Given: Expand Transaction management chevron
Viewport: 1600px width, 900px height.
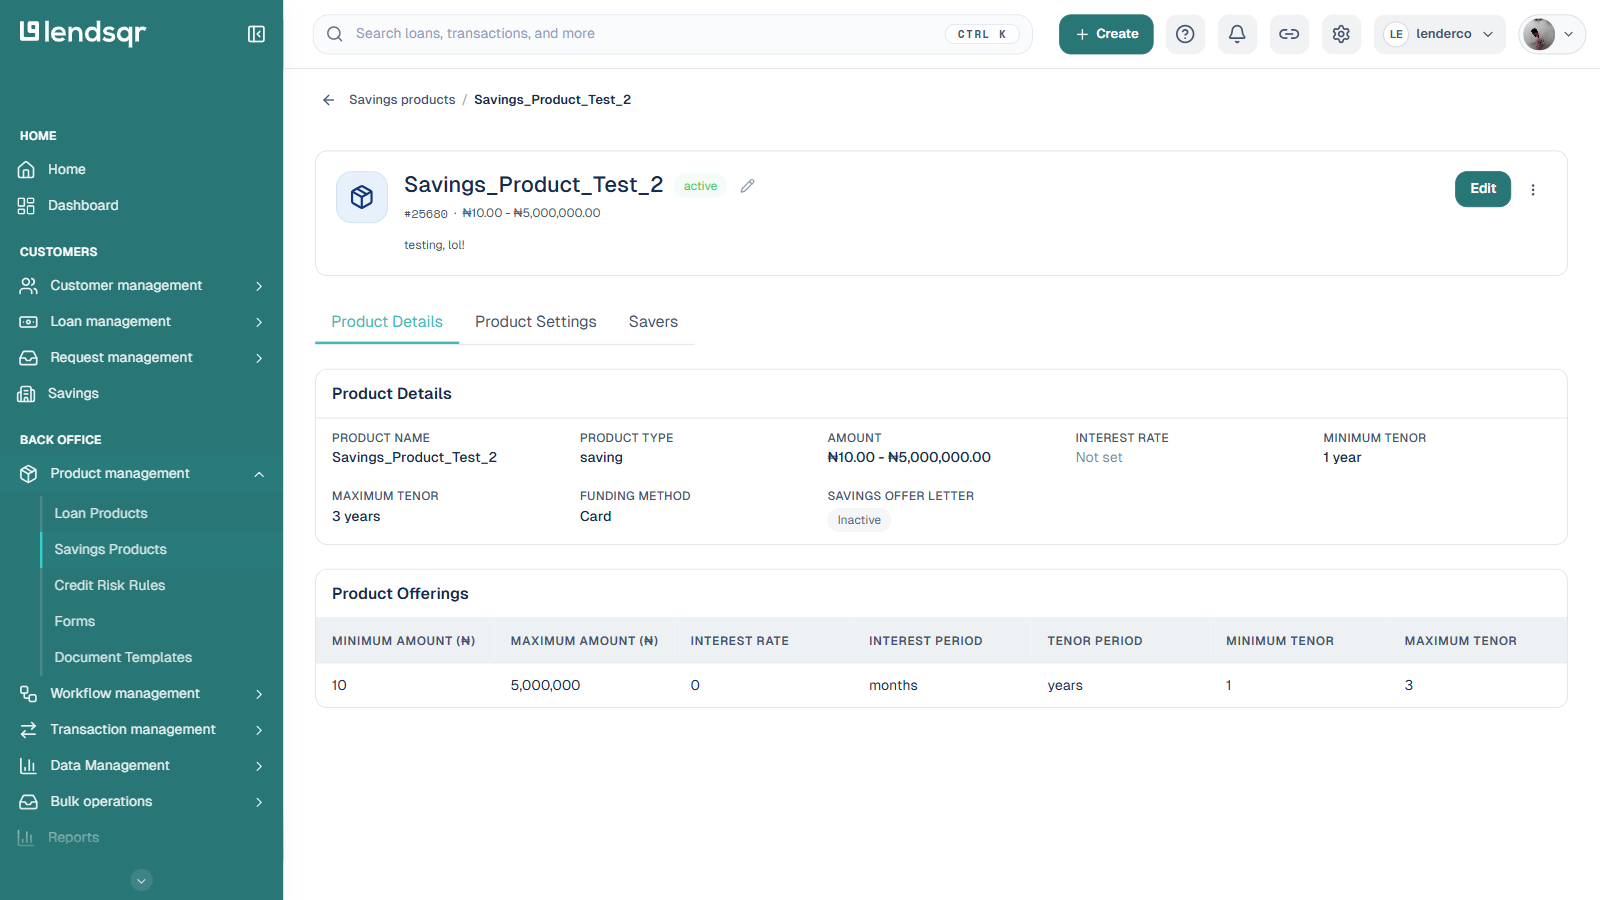Looking at the screenshot, I should [259, 730].
